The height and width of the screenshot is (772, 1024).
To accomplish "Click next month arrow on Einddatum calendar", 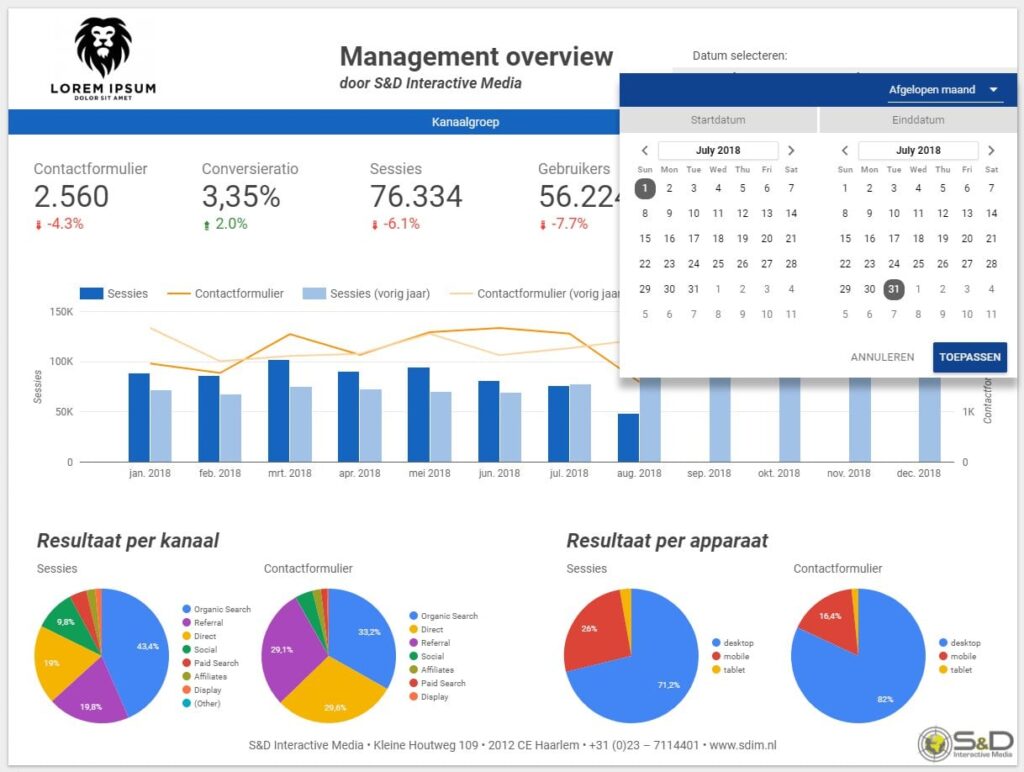I will pos(991,150).
